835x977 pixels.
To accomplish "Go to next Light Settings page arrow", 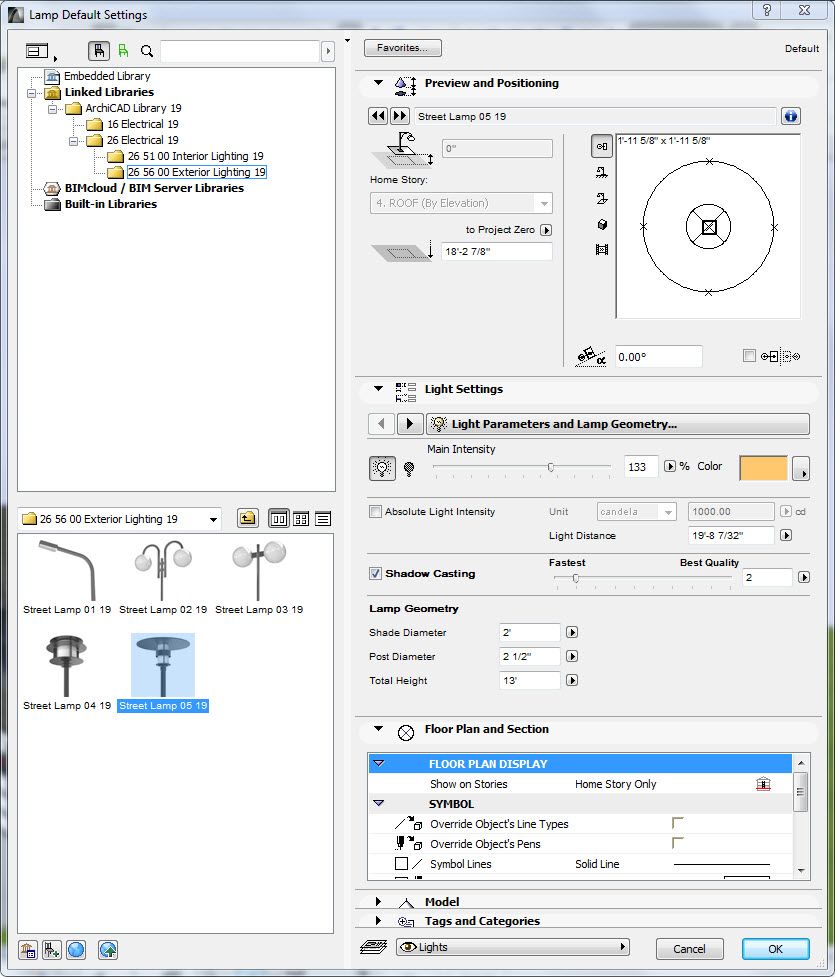I will [409, 424].
